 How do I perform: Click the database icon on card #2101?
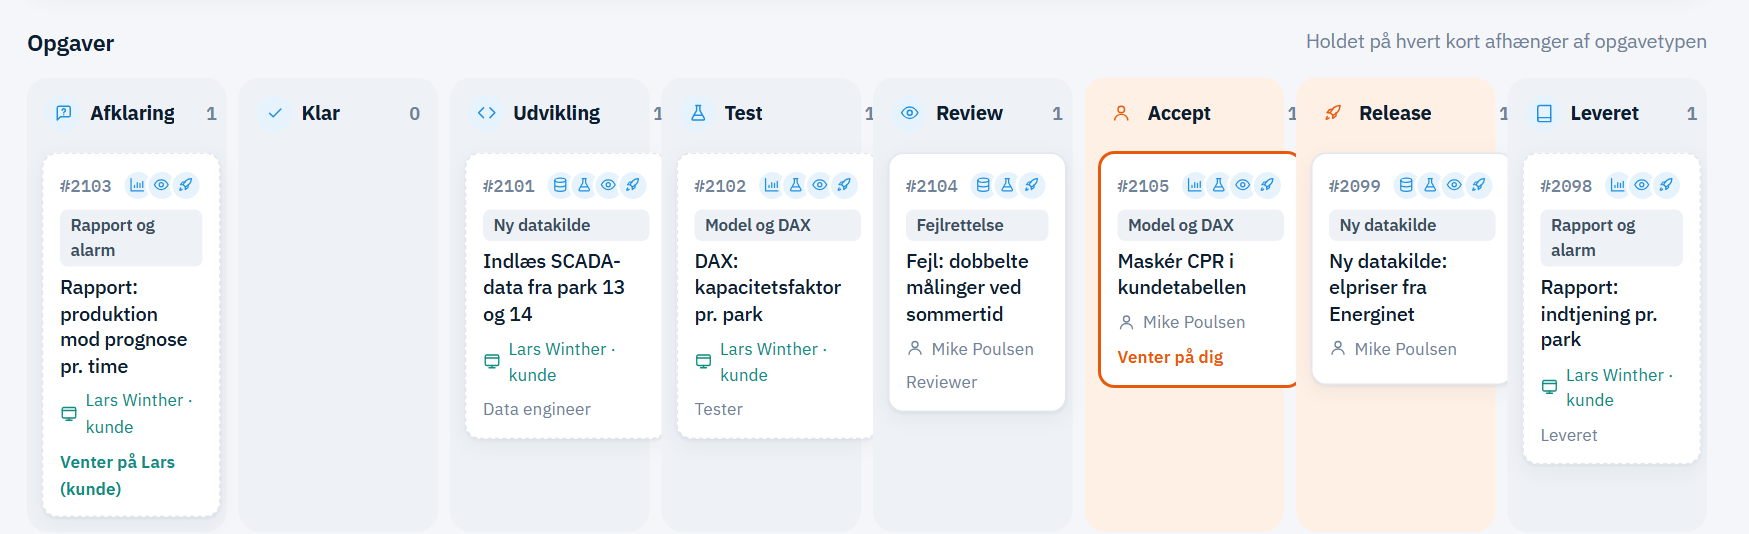coord(560,185)
